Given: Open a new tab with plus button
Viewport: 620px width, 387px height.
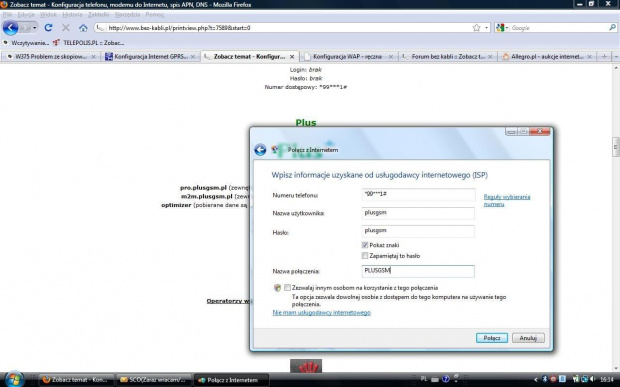Looking at the screenshot, I should [604, 57].
